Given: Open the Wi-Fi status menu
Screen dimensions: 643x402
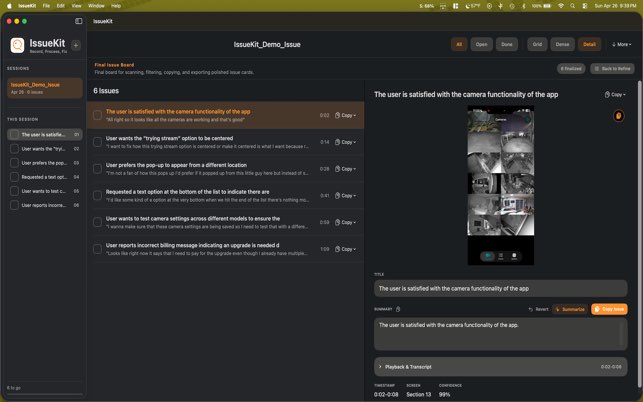Looking at the screenshot, I should [x=561, y=6].
